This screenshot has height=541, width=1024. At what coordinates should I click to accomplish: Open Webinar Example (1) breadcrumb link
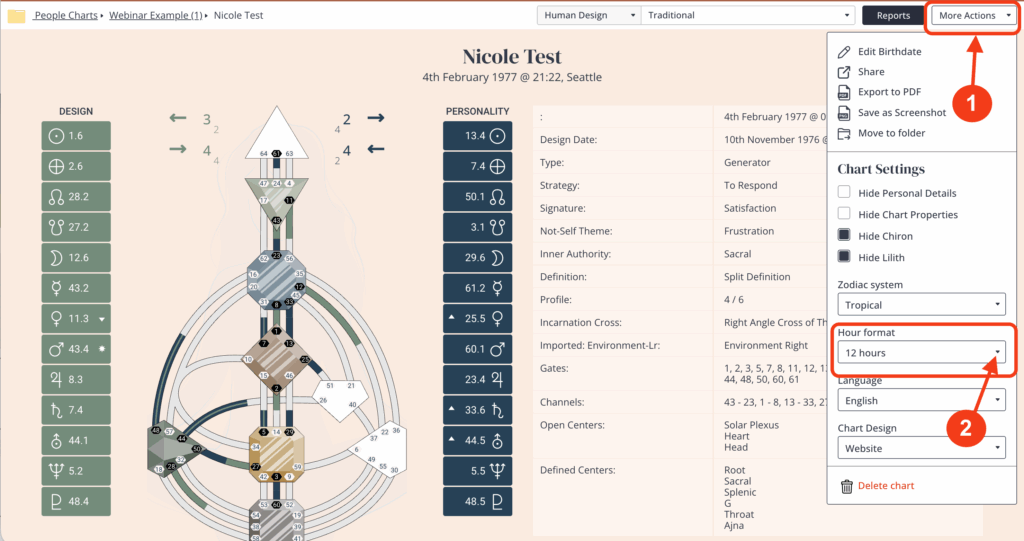(155, 16)
